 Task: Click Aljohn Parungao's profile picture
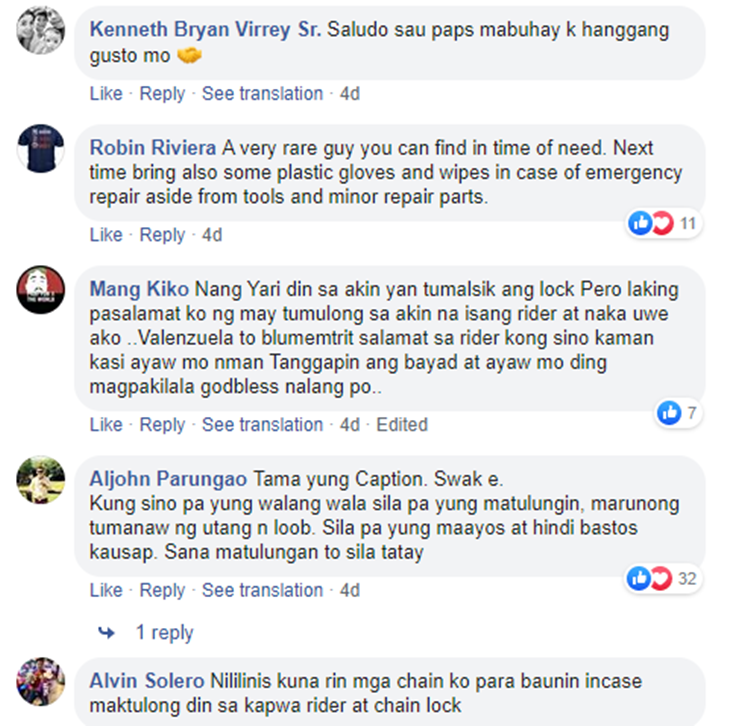pos(41,479)
